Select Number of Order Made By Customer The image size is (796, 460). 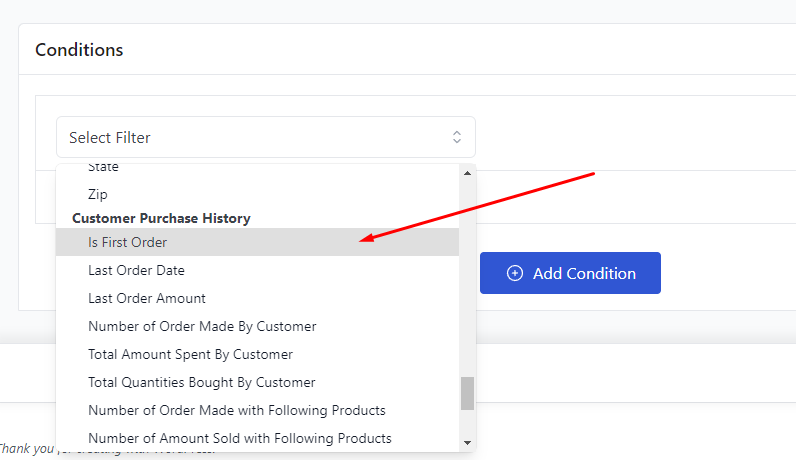[x=257, y=326]
